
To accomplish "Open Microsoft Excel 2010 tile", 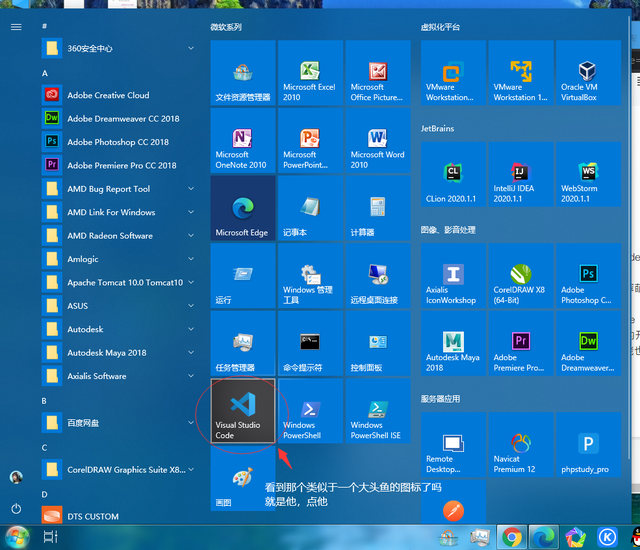I will coord(311,73).
